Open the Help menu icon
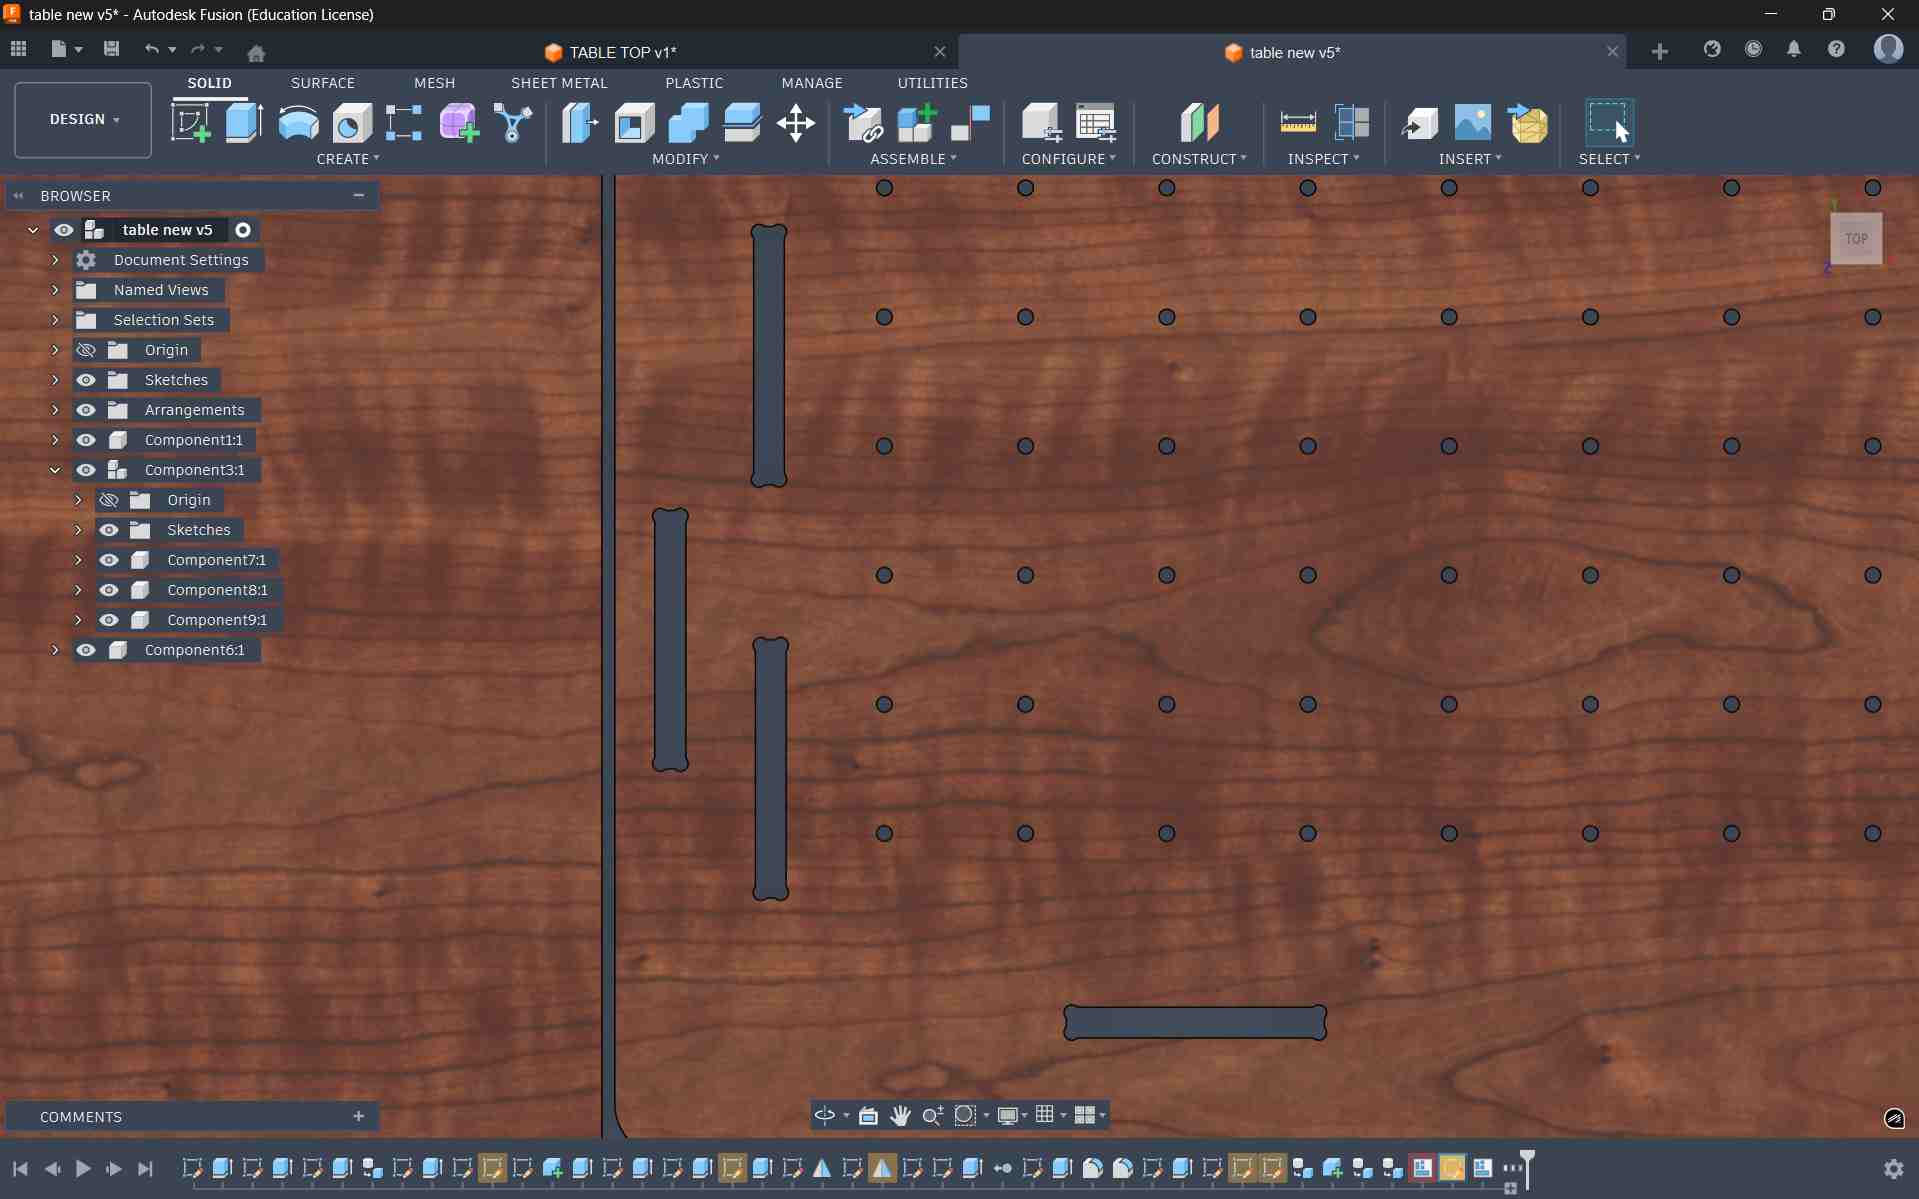This screenshot has height=1199, width=1919. [x=1836, y=49]
